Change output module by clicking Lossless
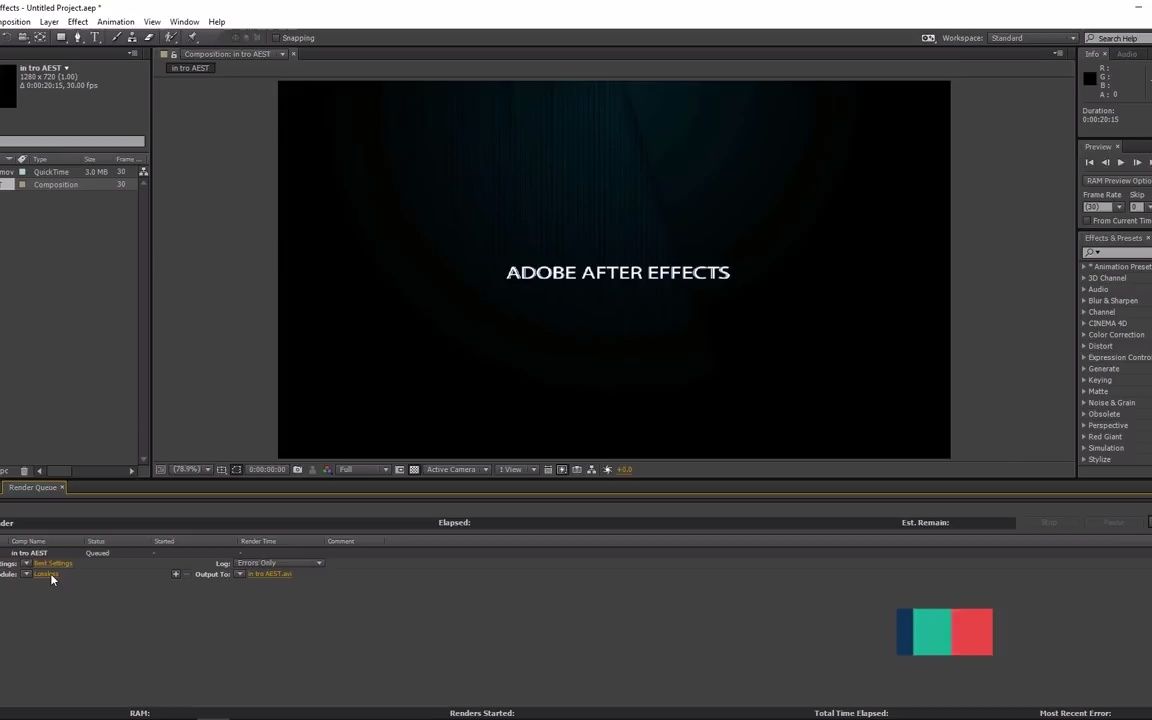1152x720 pixels. (x=46, y=574)
